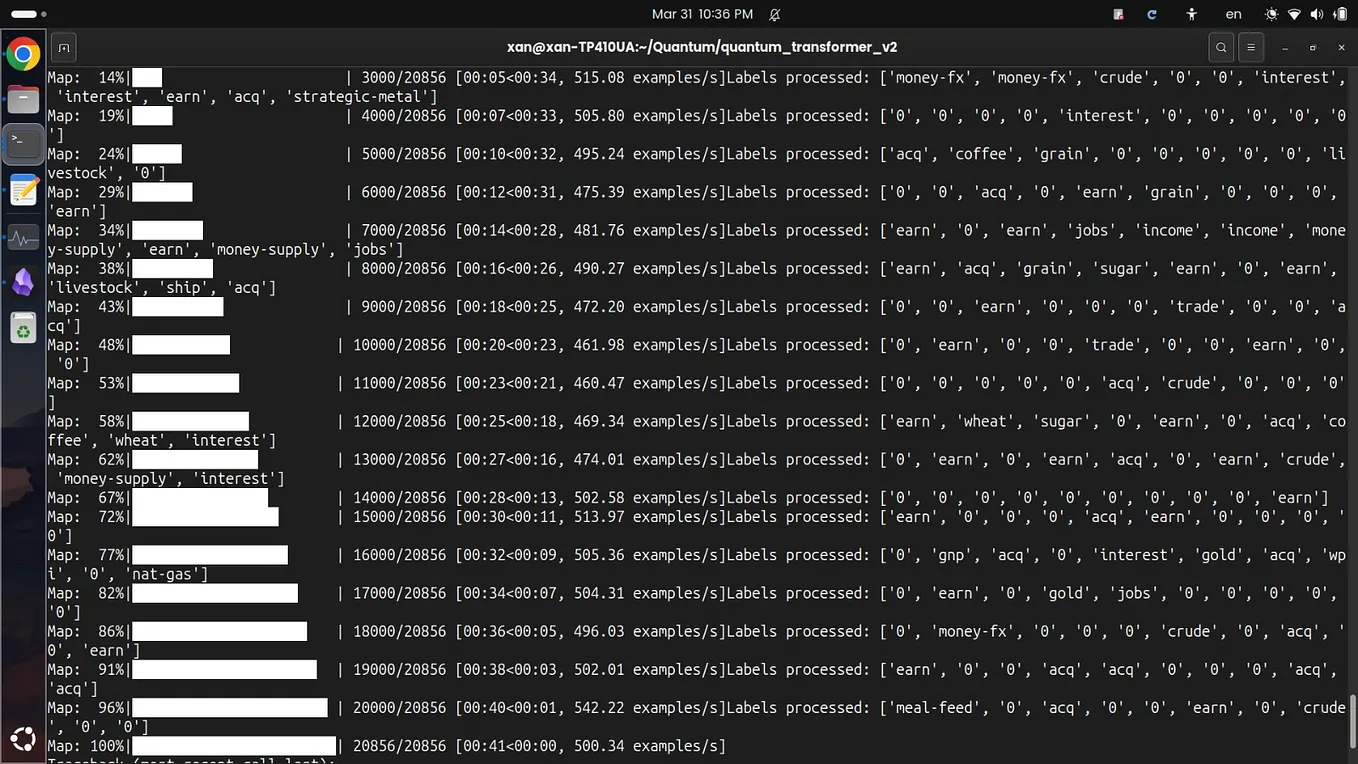
Task: Open the Files application in the dock
Action: [22, 99]
